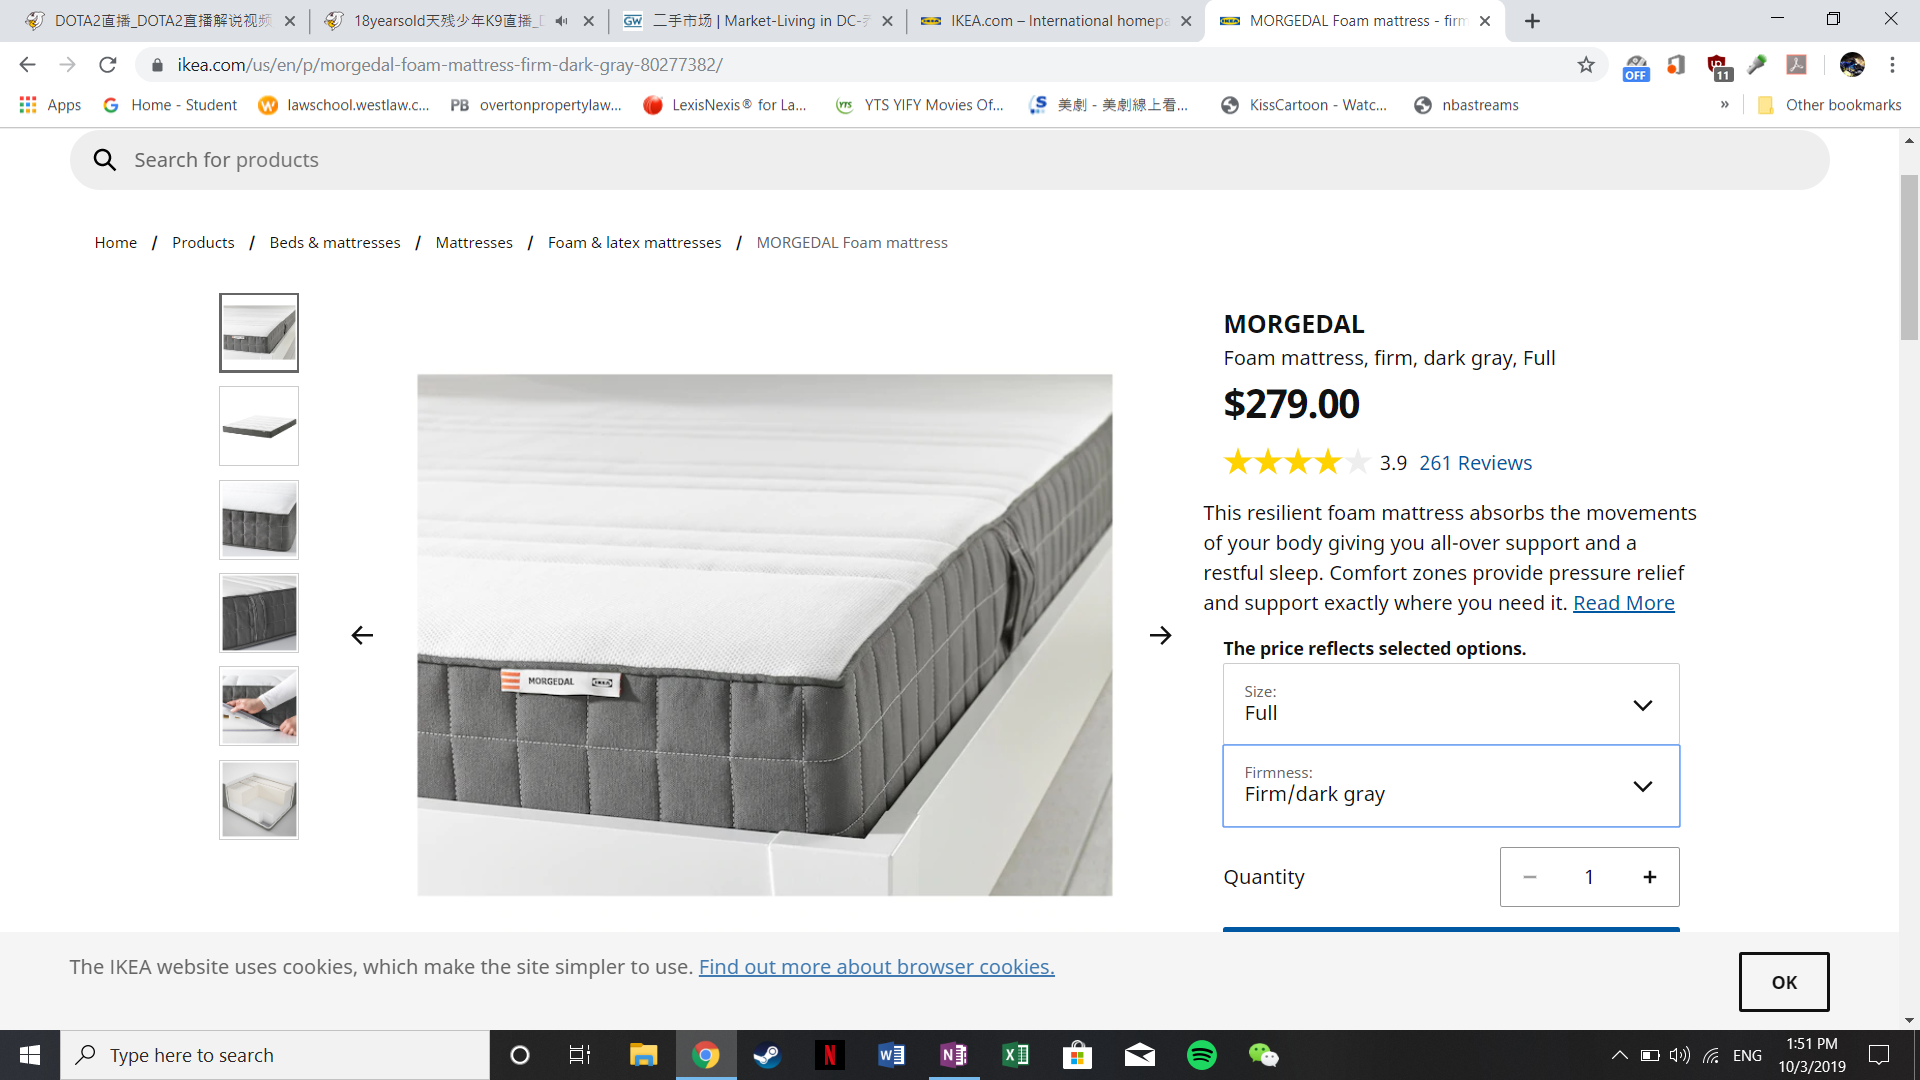The height and width of the screenshot is (1080, 1920).
Task: Open Chrome menu three dots
Action: click(1892, 65)
